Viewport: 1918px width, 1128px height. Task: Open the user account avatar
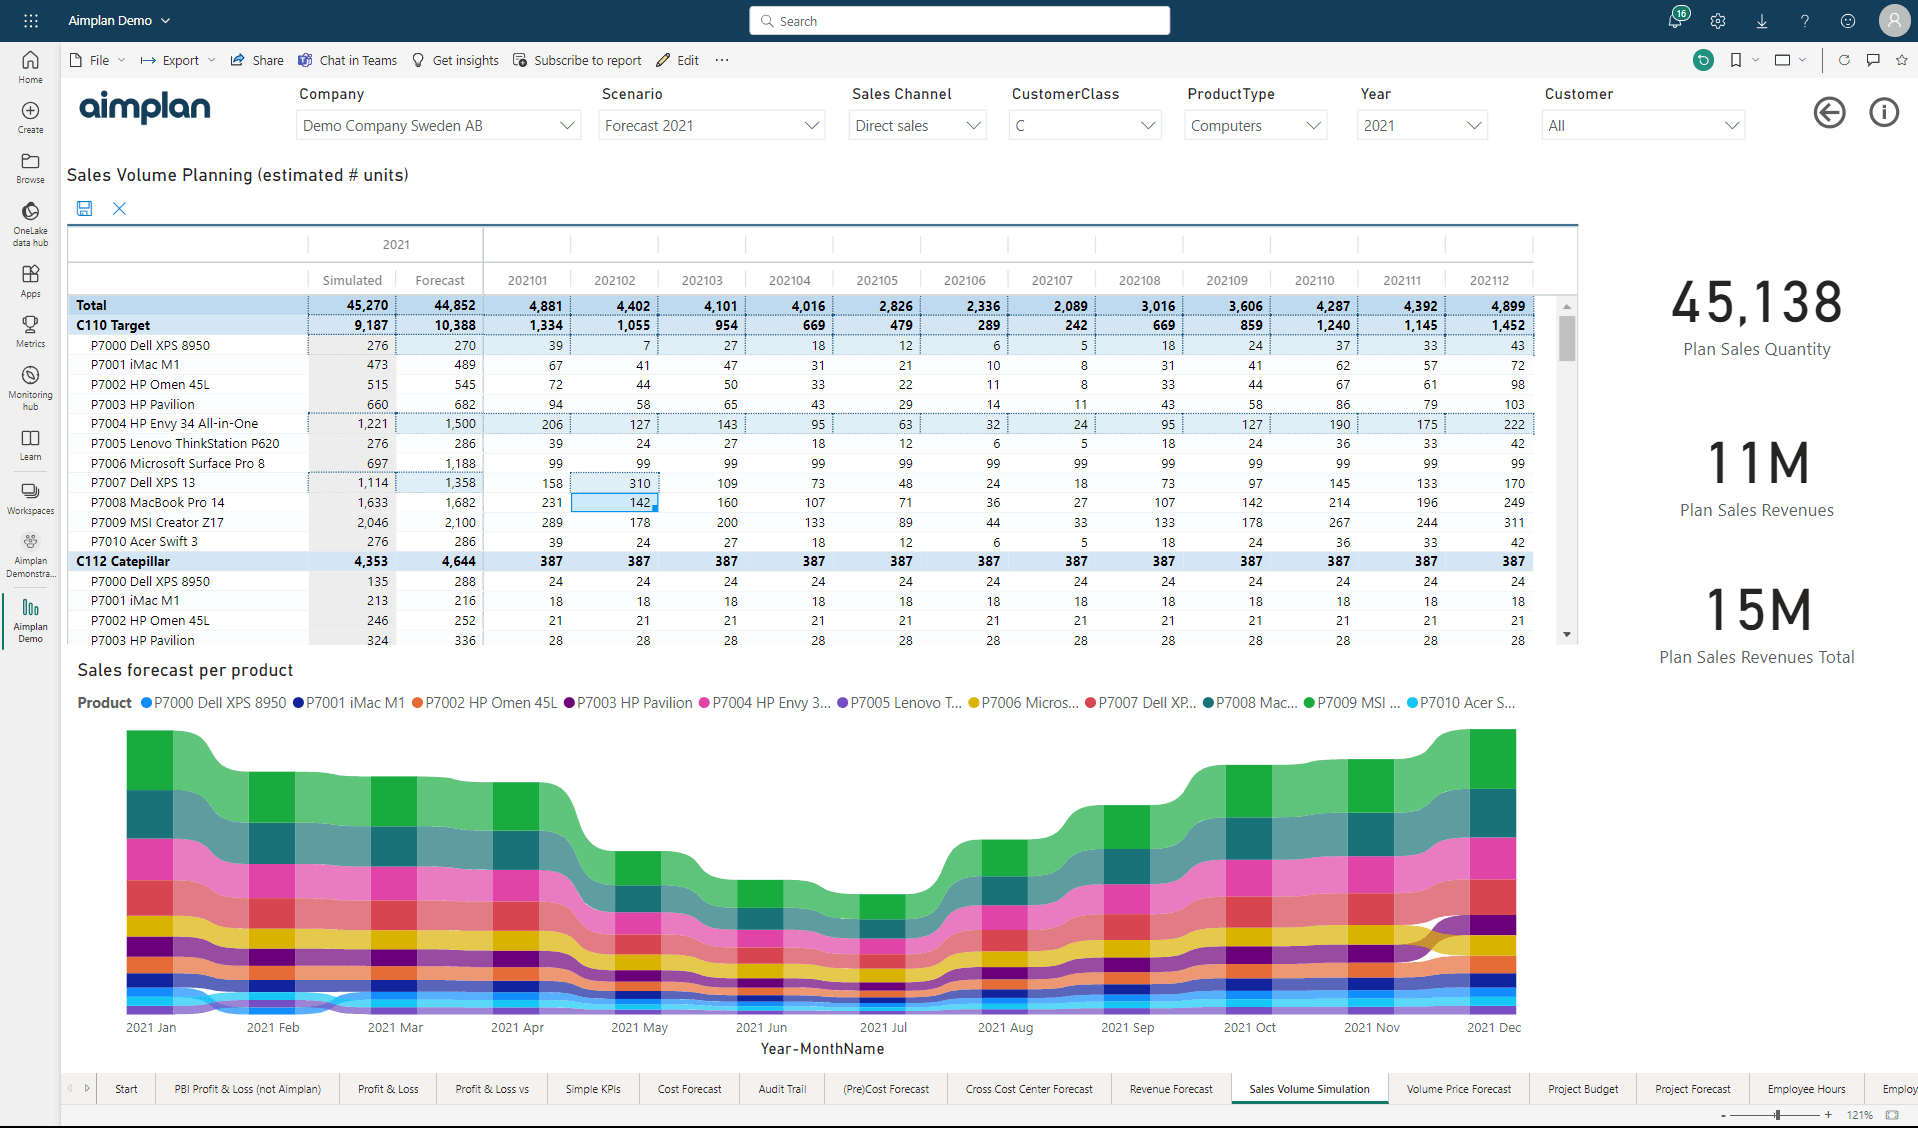coord(1894,20)
